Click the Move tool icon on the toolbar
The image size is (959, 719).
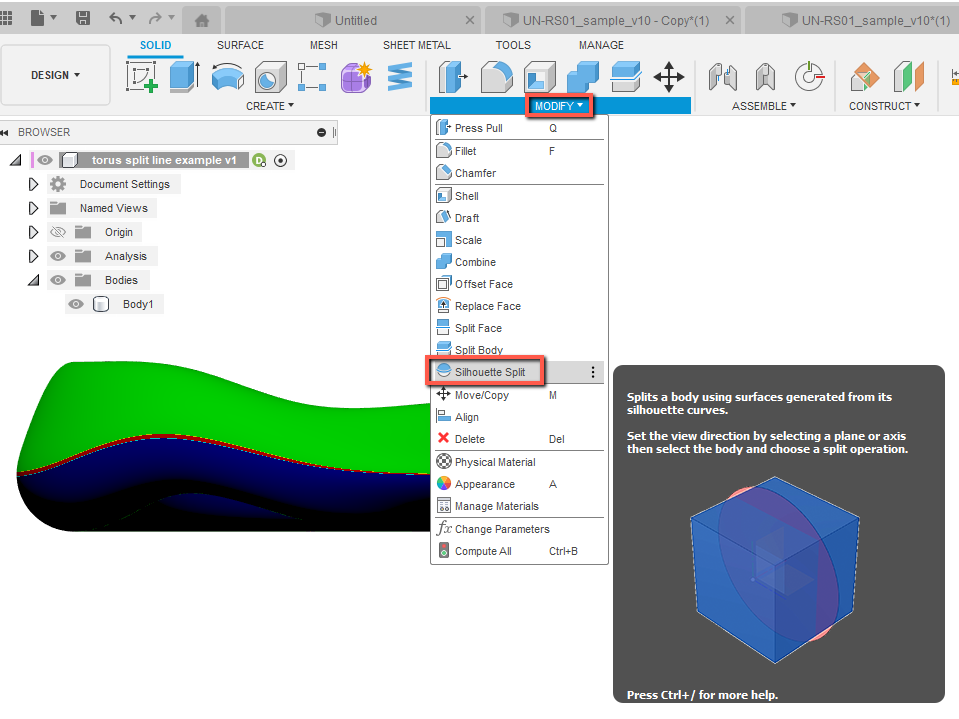[668, 76]
